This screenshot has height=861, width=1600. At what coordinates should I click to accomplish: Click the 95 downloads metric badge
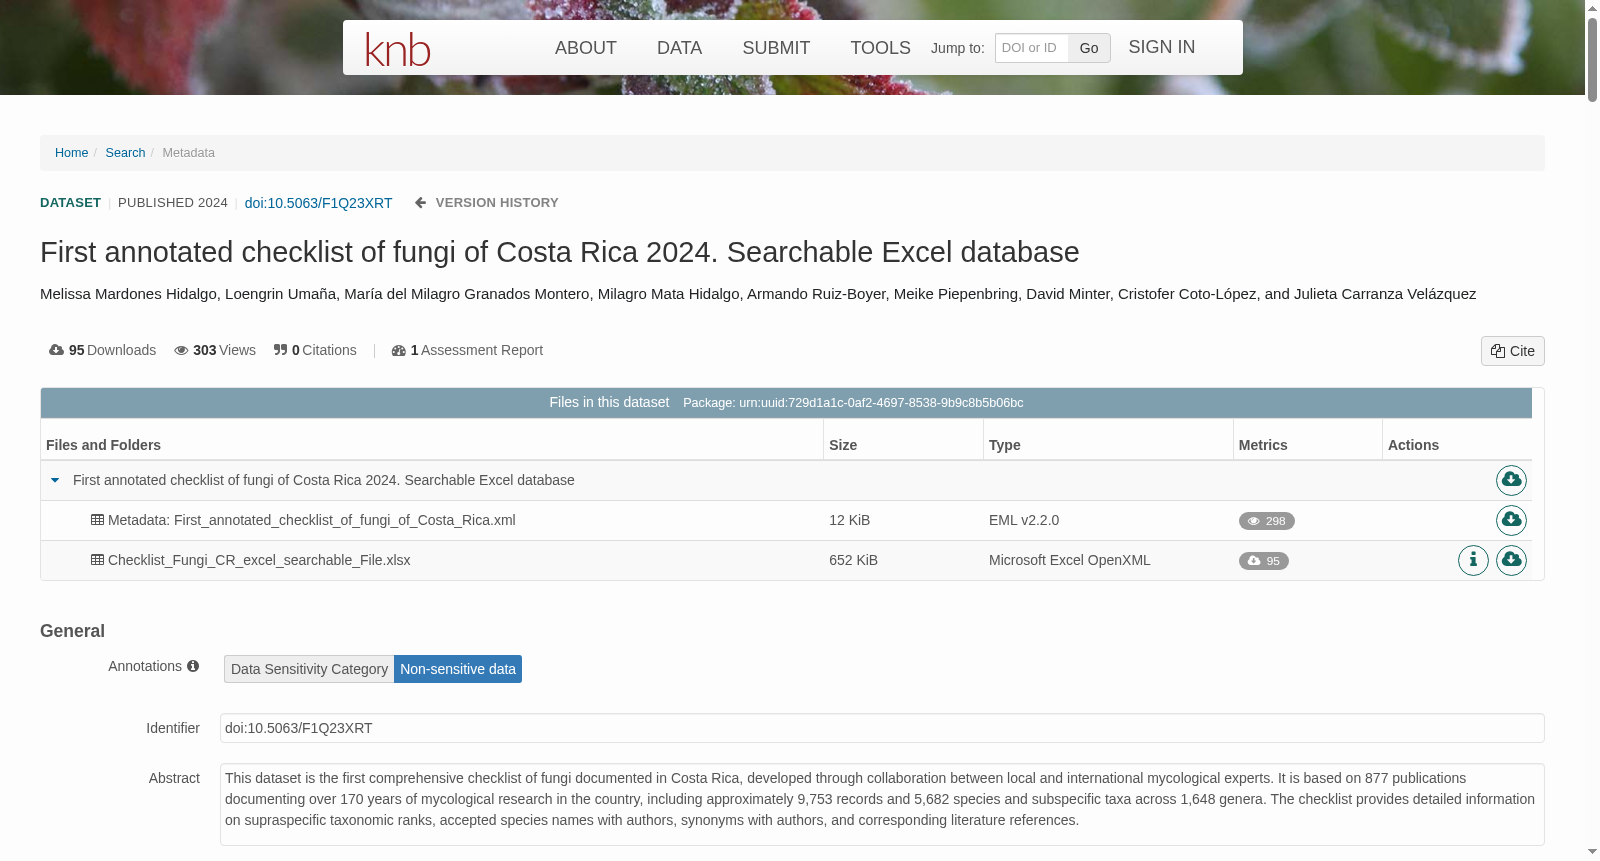coord(1264,561)
